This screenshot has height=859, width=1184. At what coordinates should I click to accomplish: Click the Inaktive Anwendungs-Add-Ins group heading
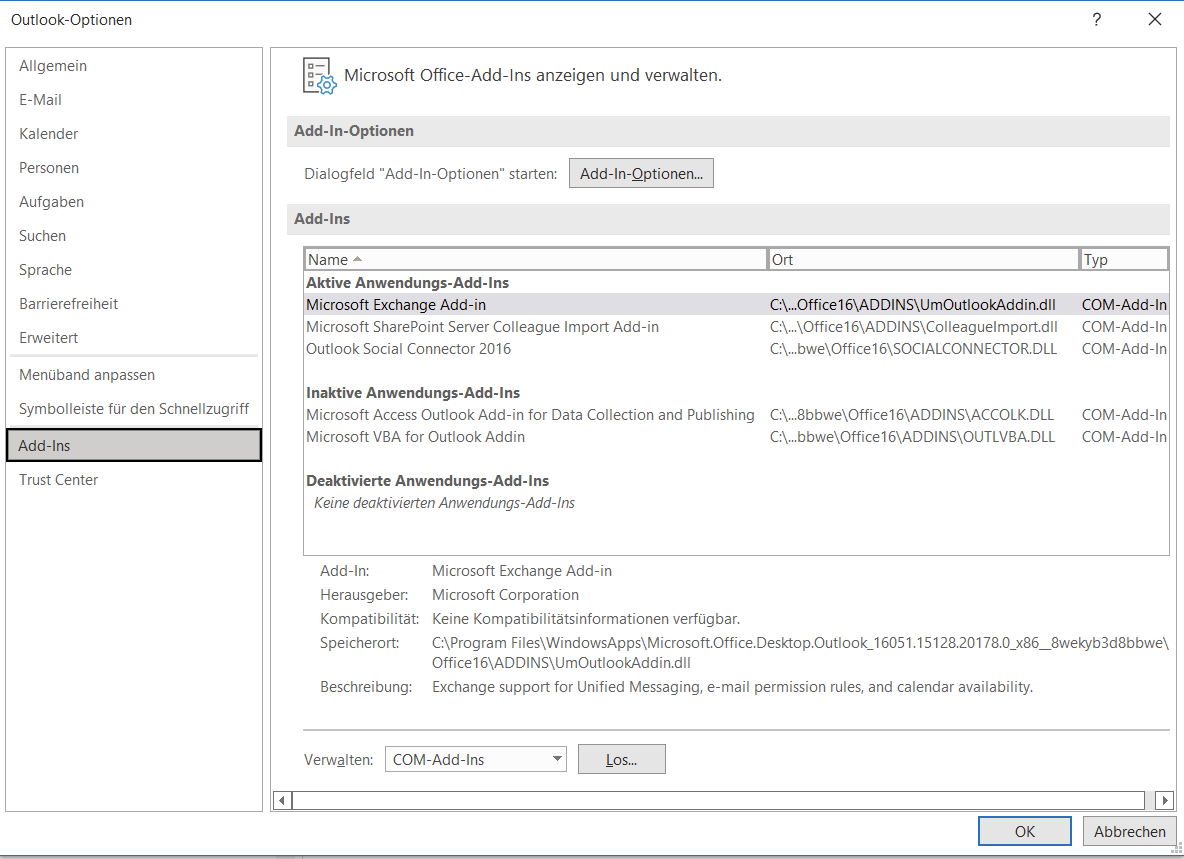[x=413, y=393]
